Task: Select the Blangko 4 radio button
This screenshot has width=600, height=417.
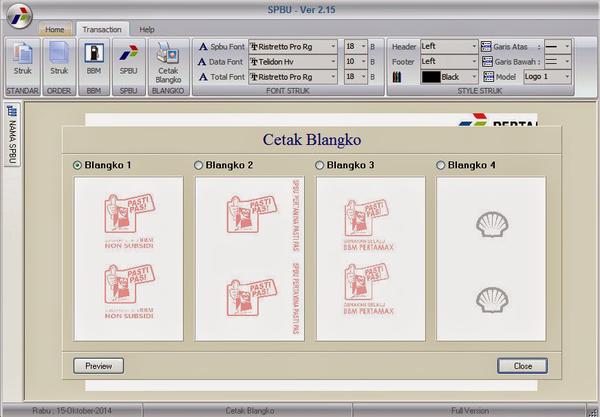Action: click(x=440, y=165)
